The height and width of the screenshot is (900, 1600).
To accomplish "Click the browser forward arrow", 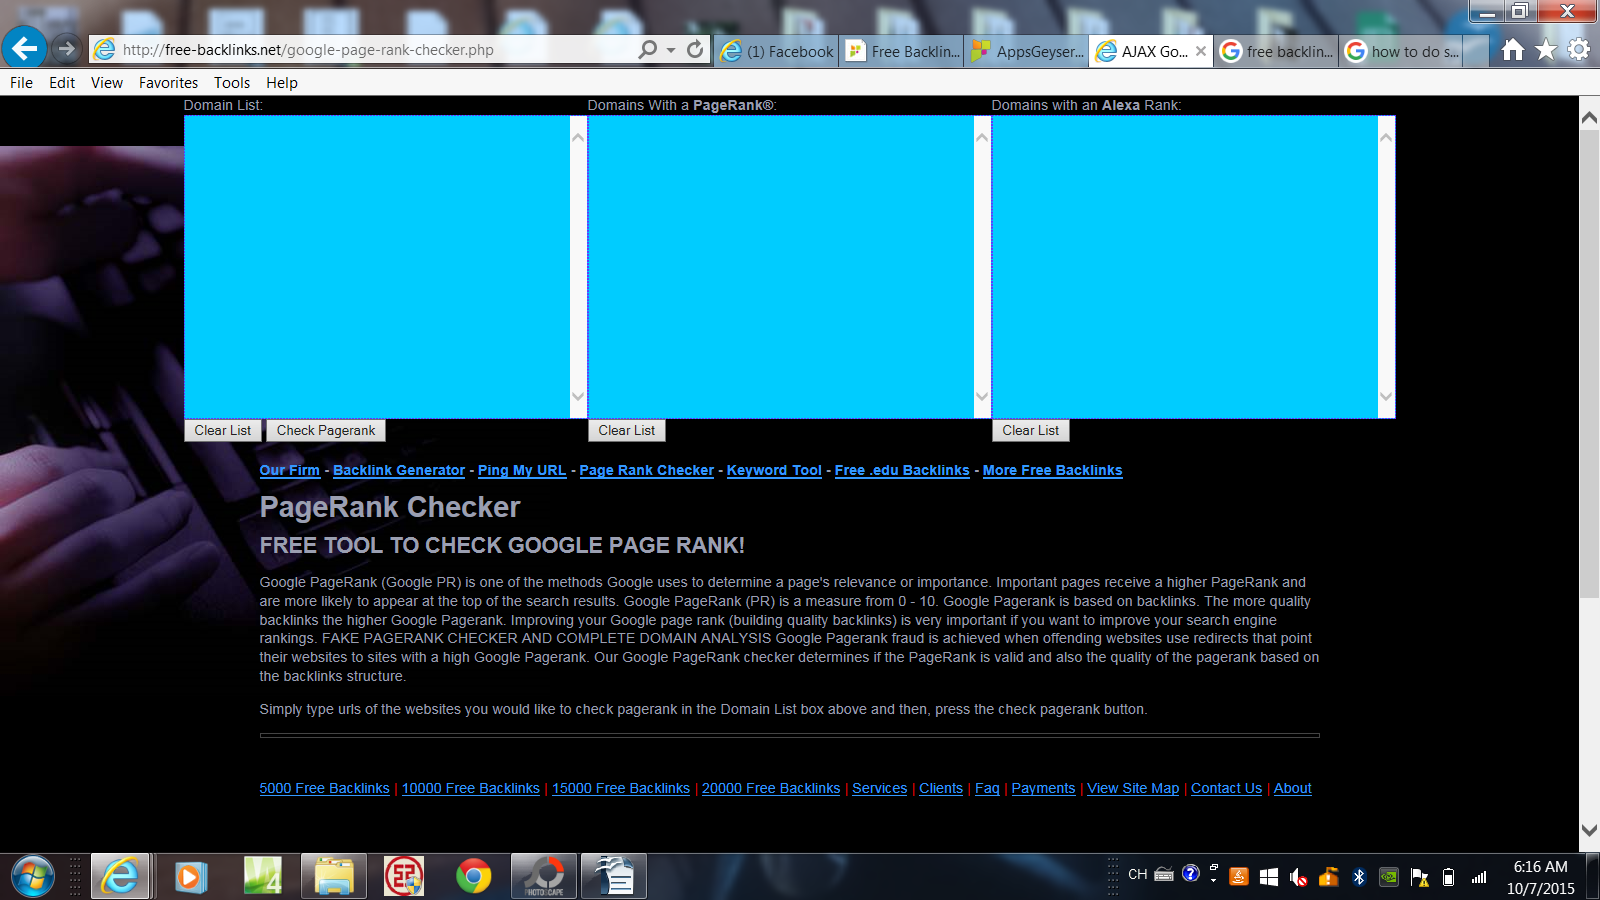I will [x=66, y=48].
